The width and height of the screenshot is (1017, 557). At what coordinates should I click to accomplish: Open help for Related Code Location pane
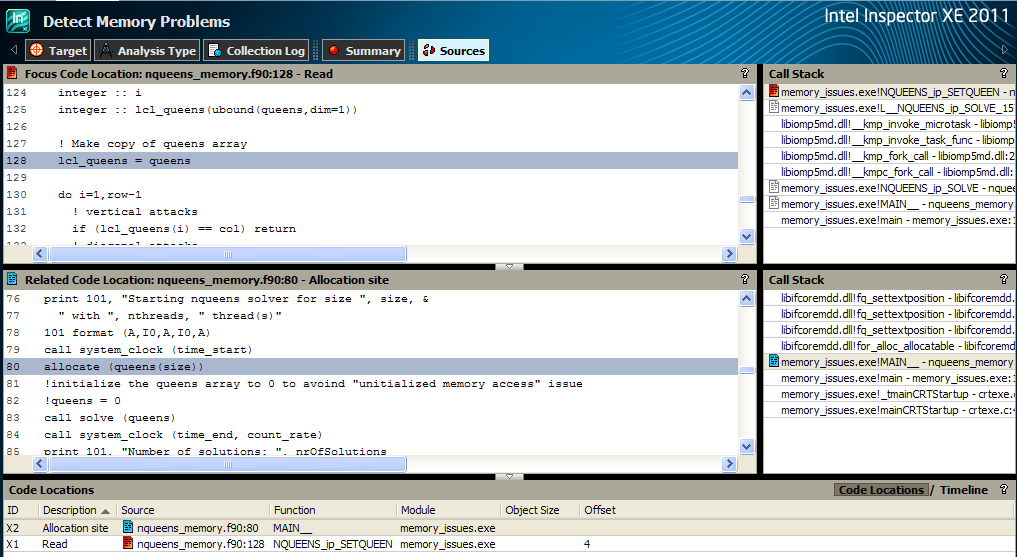tap(745, 279)
